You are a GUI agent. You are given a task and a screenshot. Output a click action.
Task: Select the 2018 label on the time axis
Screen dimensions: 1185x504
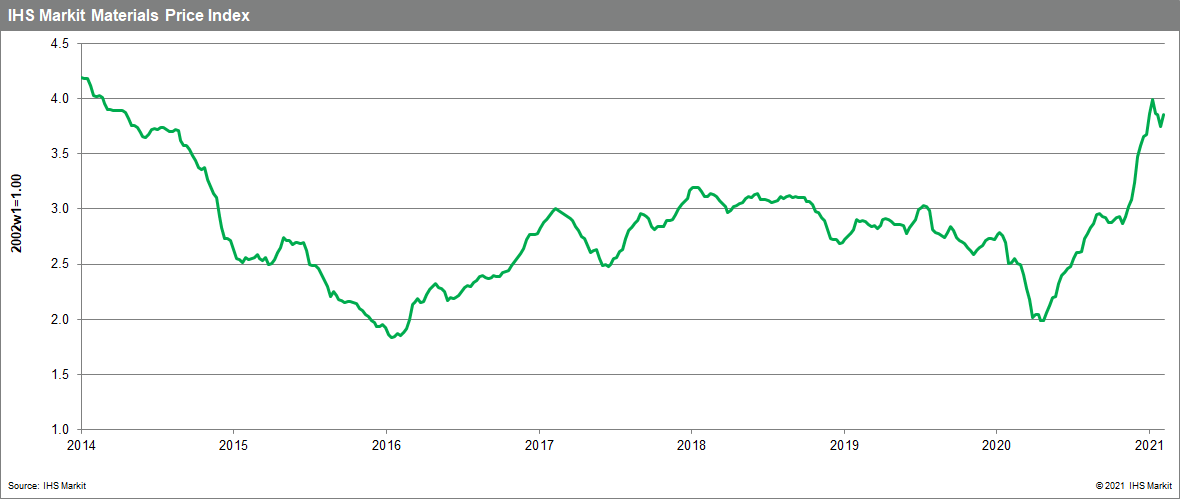[692, 444]
